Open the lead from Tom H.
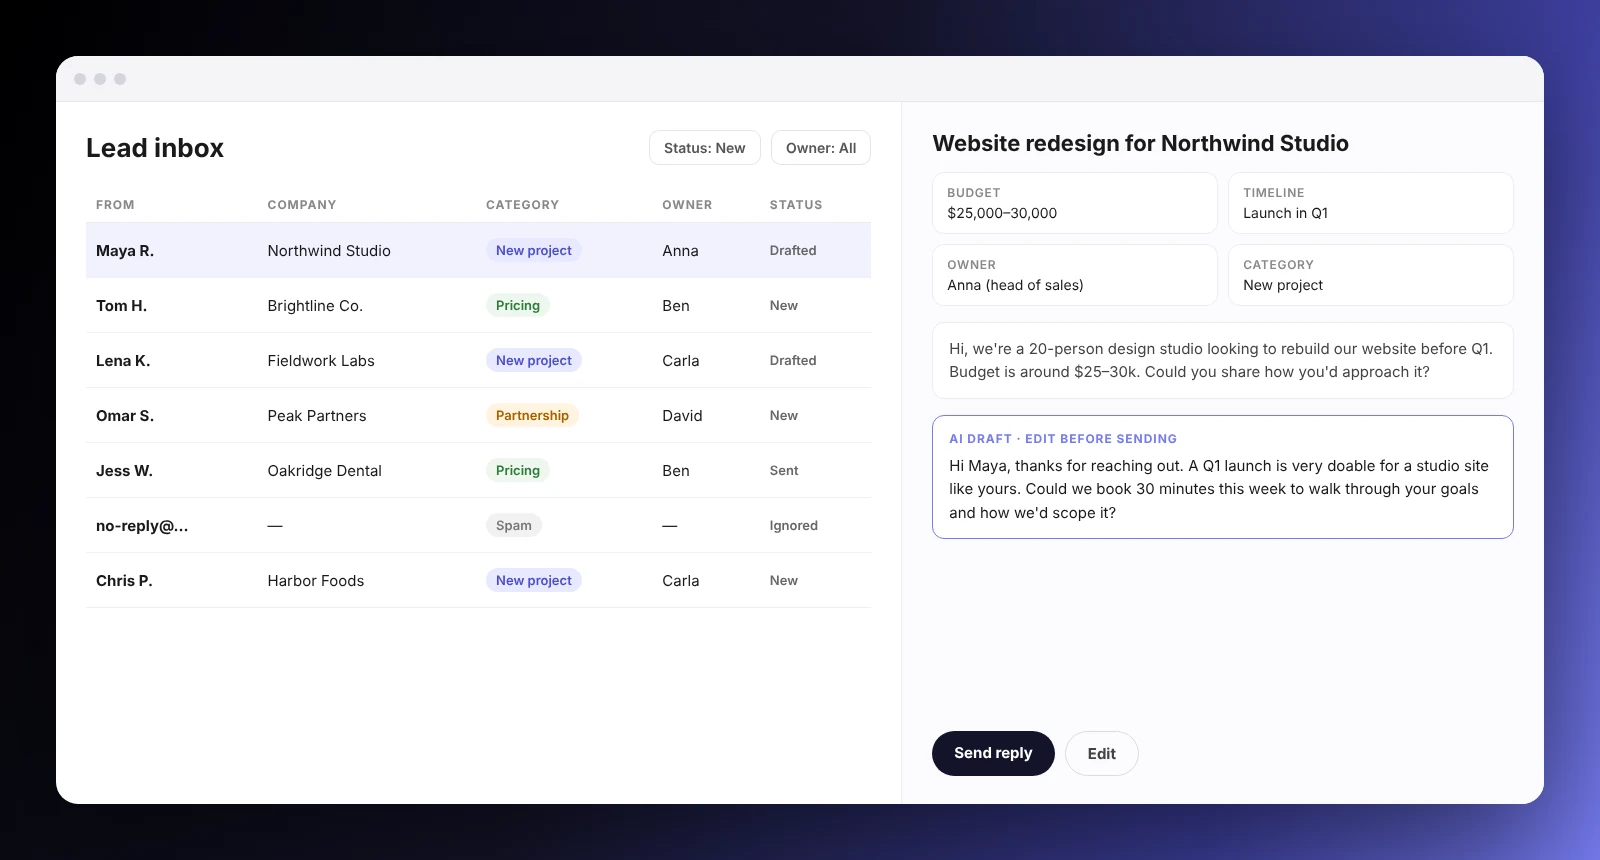Screen dimensions: 1600x860 pos(478,305)
